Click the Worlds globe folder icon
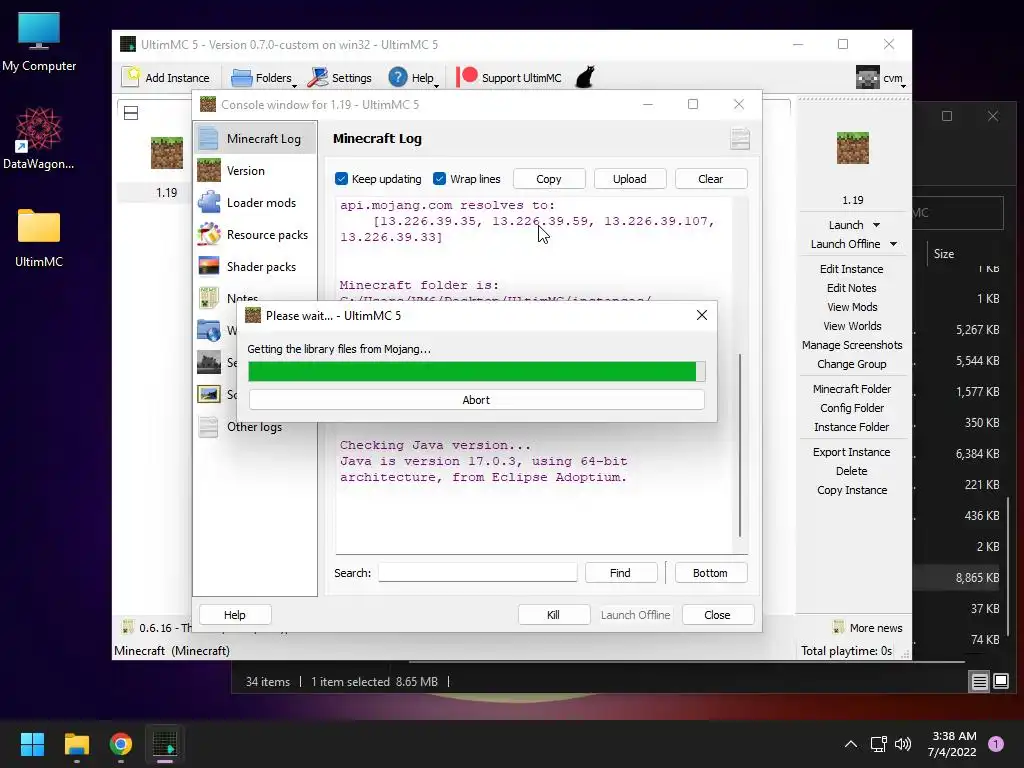This screenshot has width=1024, height=768. click(x=208, y=330)
